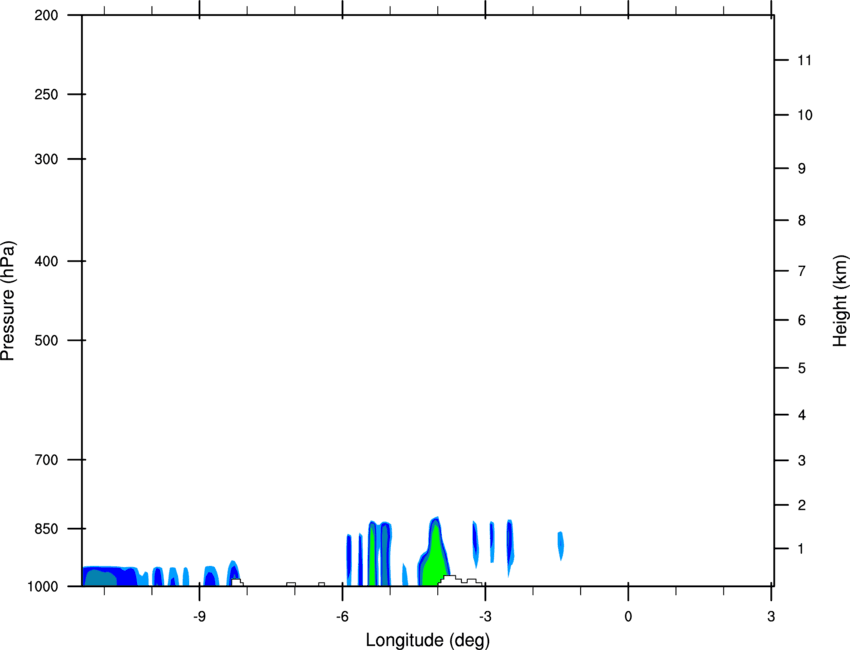Click the -3 longitude tick label
850x650 pixels.
[485, 616]
